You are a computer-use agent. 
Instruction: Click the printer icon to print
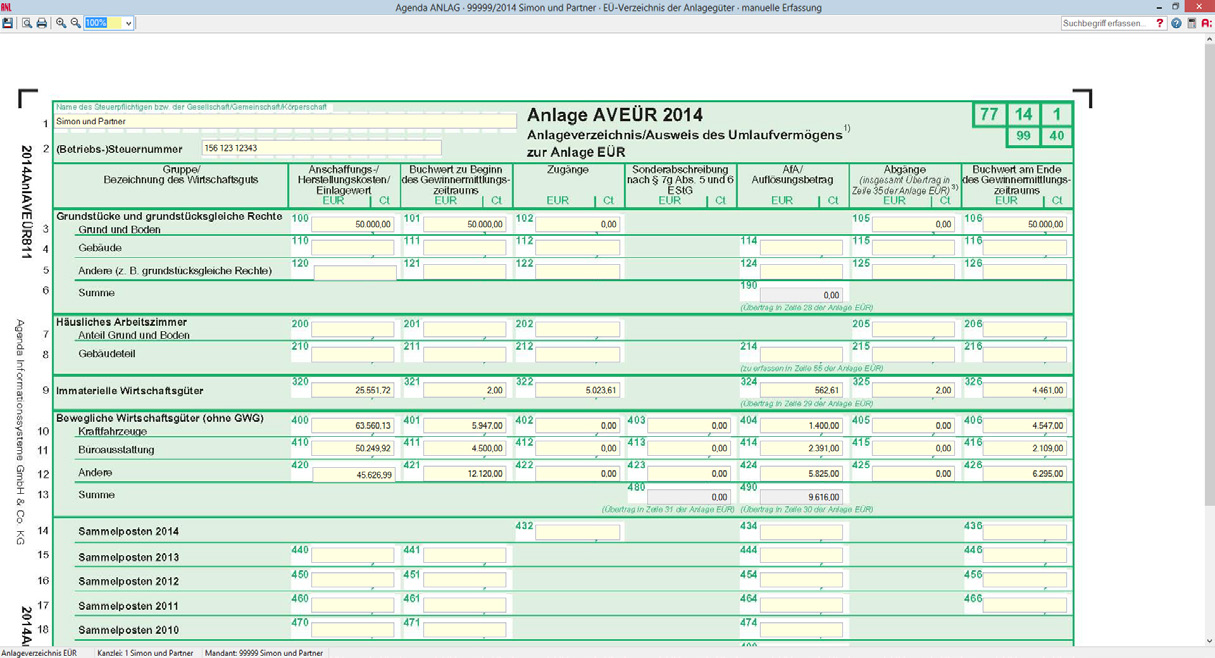42,23
